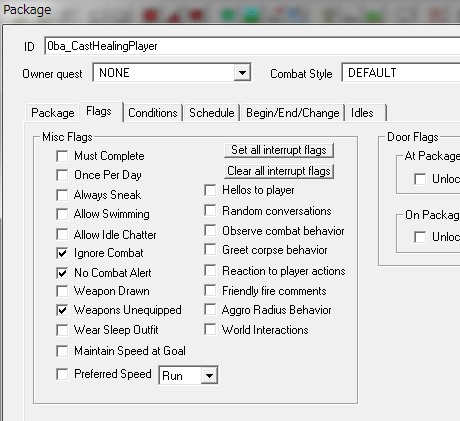Enable Friendly fire comments checkbox
Screen dimensions: 460x421
click(210, 290)
